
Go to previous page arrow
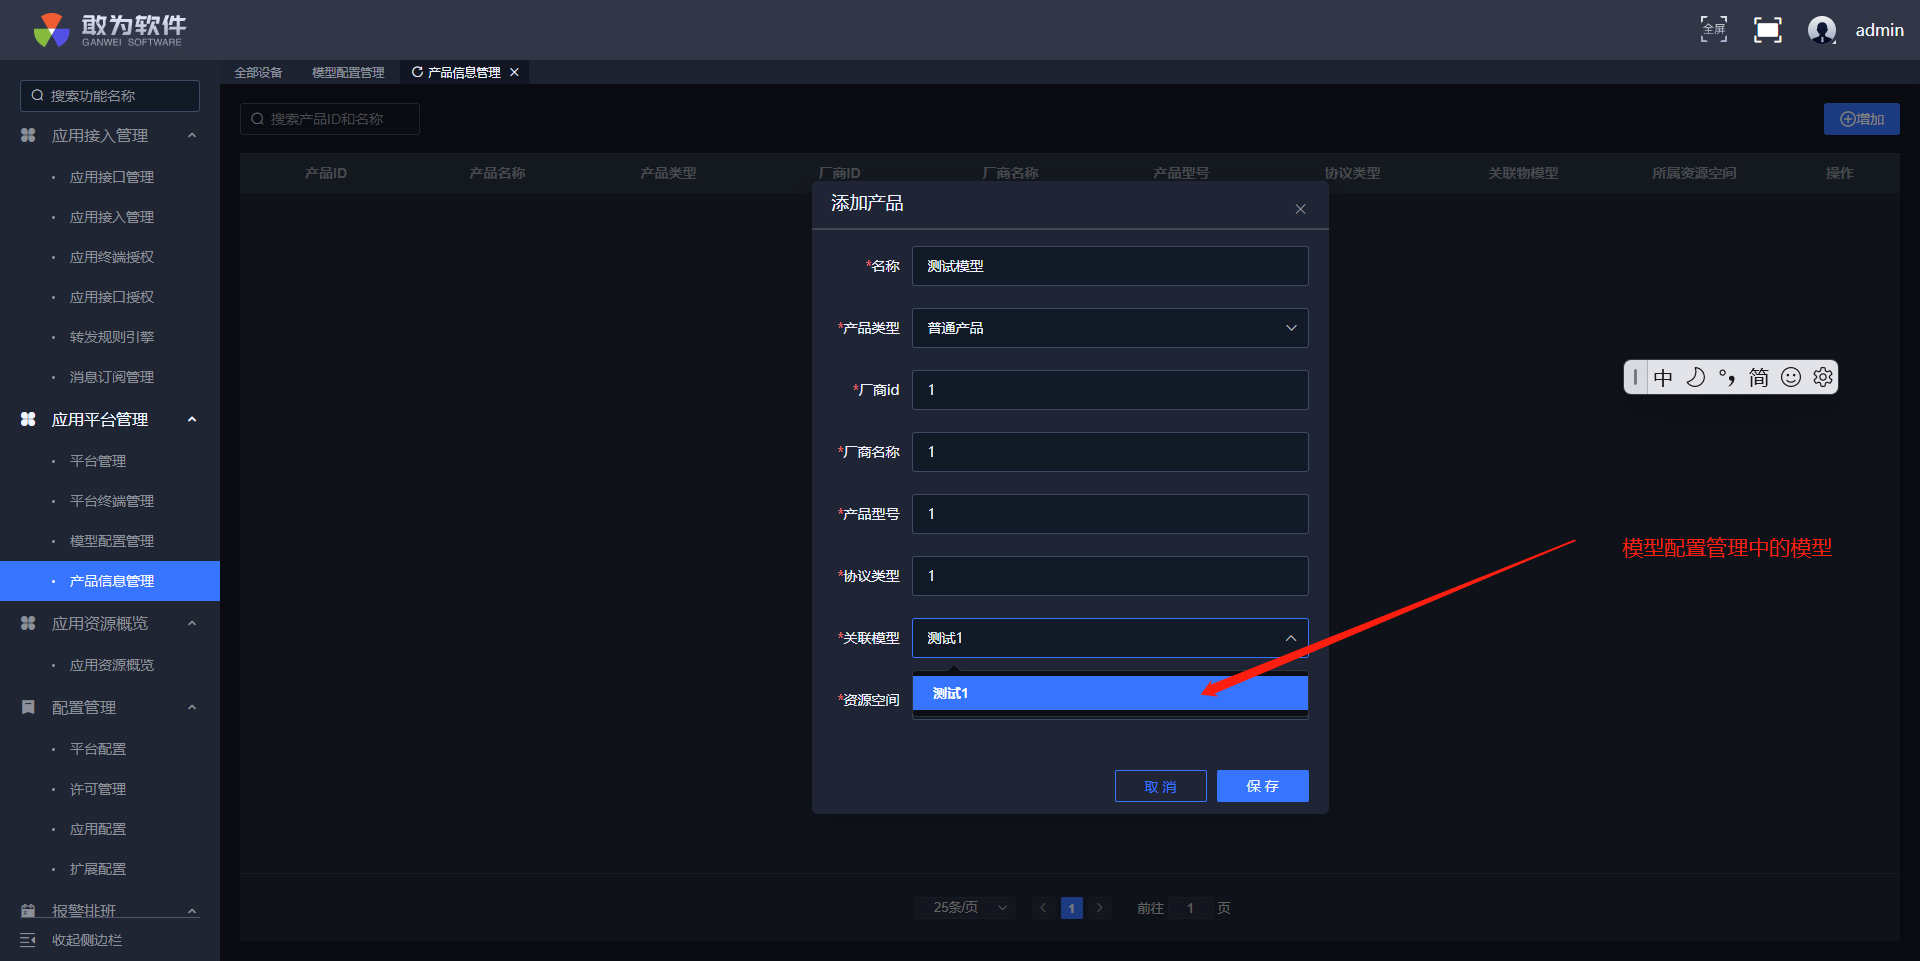coord(1043,908)
